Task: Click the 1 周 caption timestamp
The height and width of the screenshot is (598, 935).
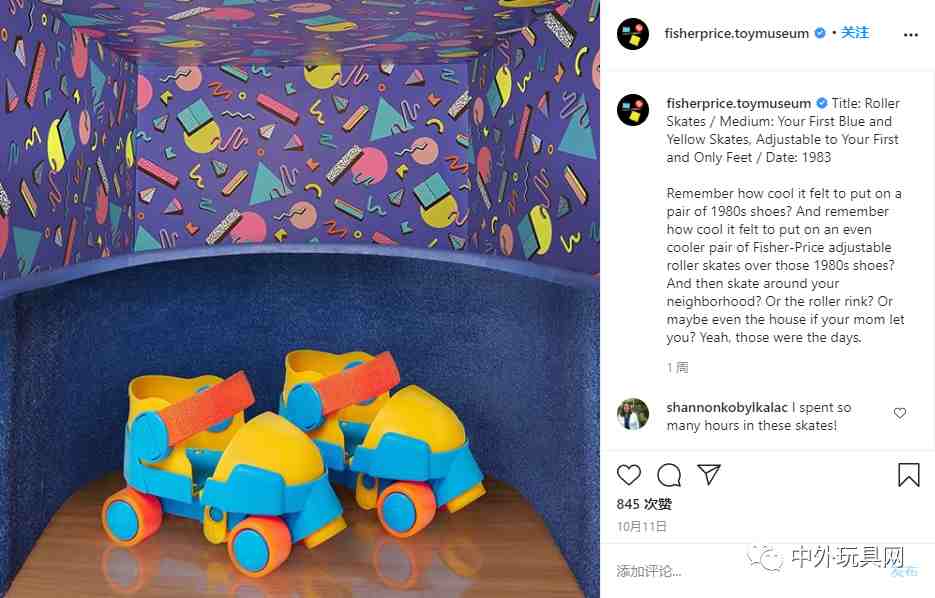Action: coord(677,367)
